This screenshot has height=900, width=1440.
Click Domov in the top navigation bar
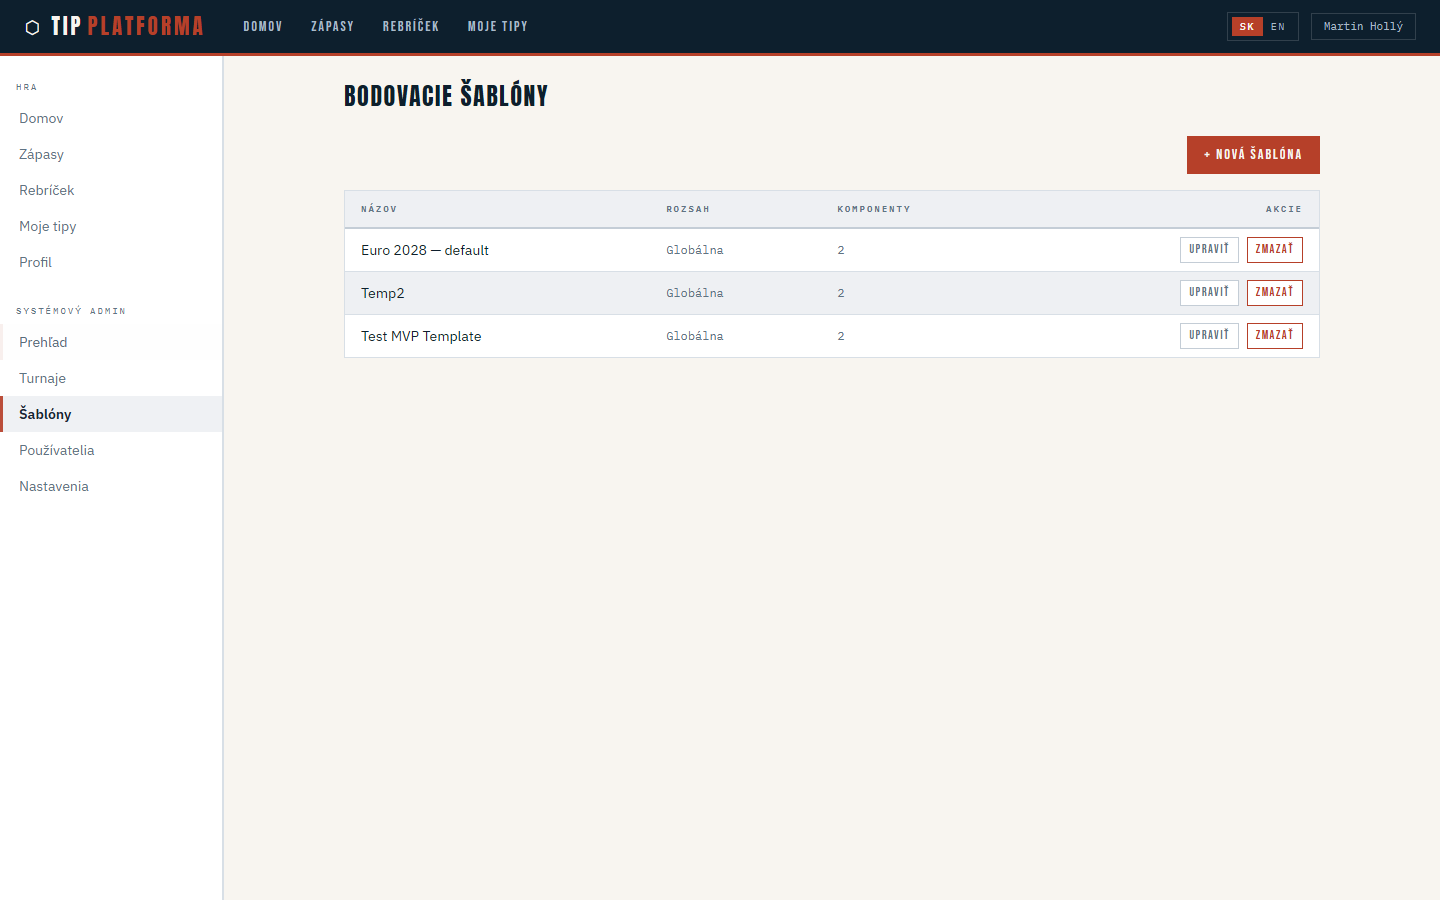click(x=262, y=27)
